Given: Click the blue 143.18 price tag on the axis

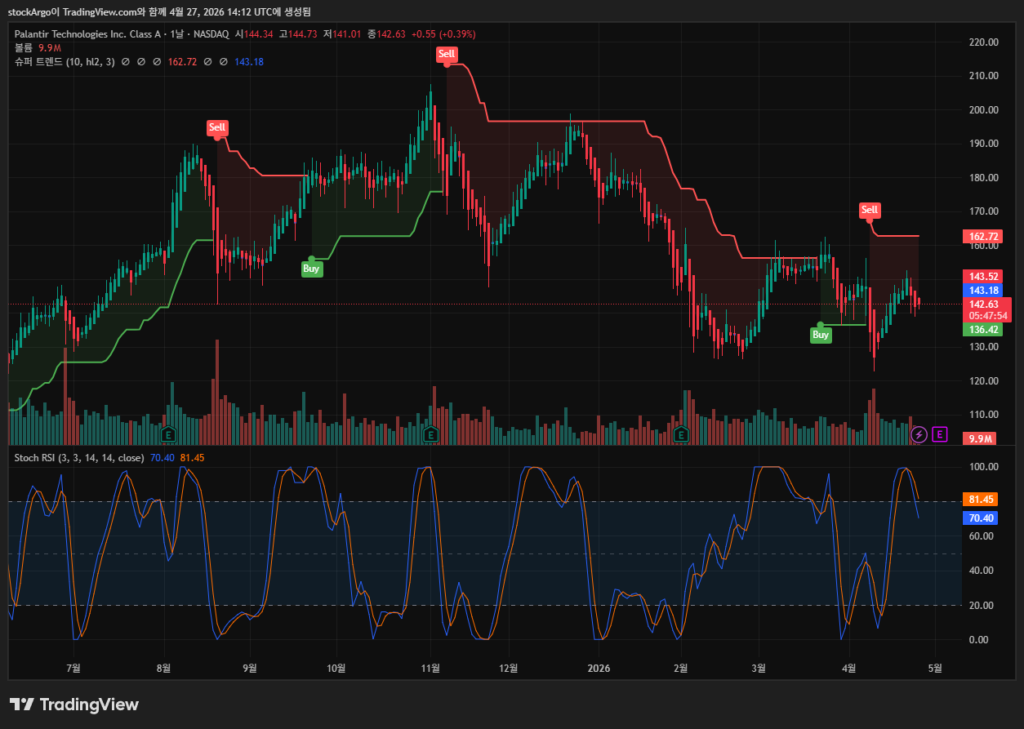Looking at the screenshot, I should coord(983,290).
